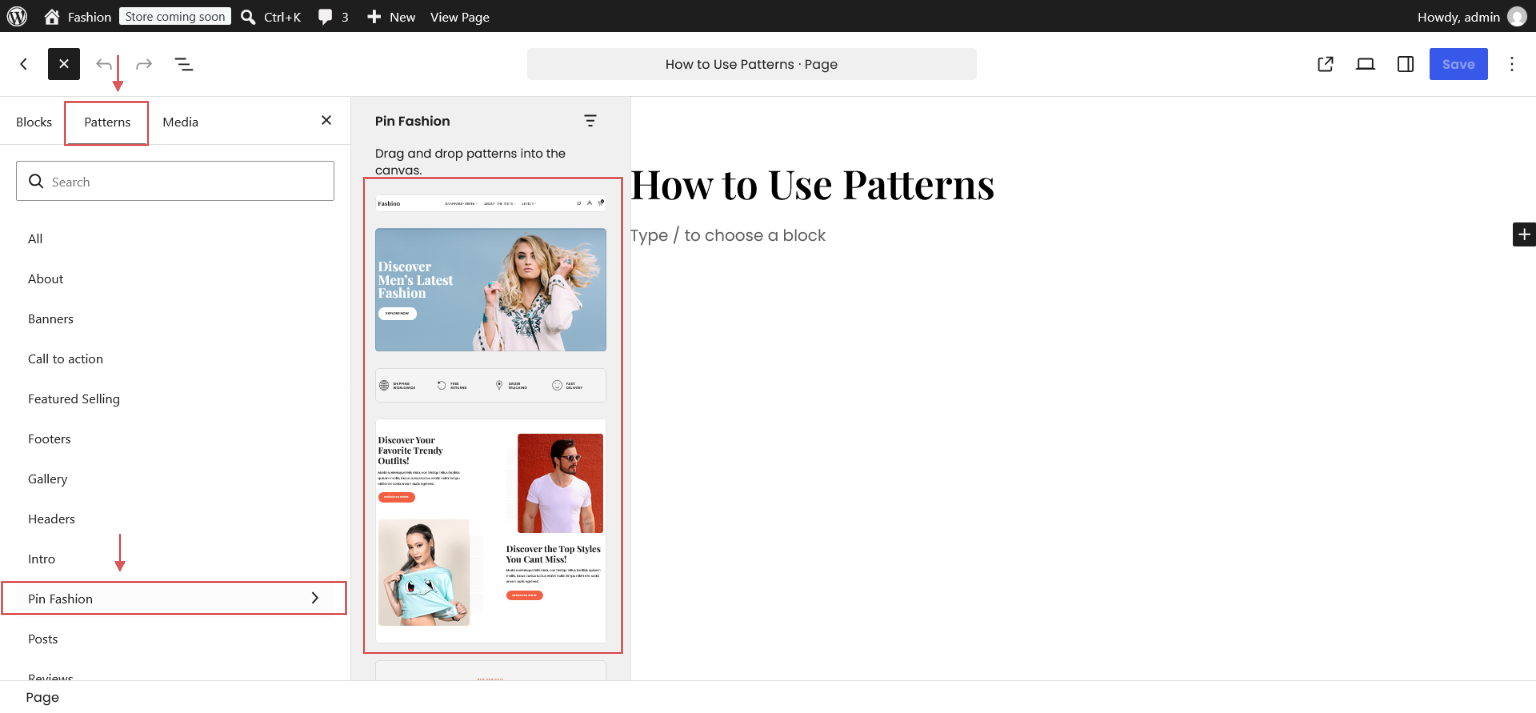This screenshot has height=713, width=1536.
Task: Expand Pin Fashion category chevron
Action: point(315,598)
